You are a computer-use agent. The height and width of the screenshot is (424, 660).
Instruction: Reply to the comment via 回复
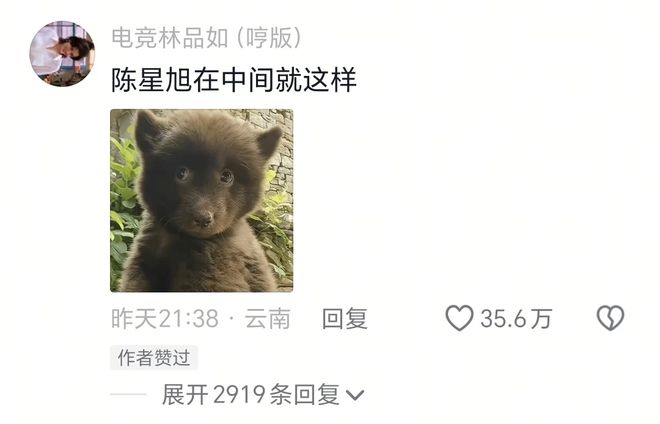click(x=345, y=318)
